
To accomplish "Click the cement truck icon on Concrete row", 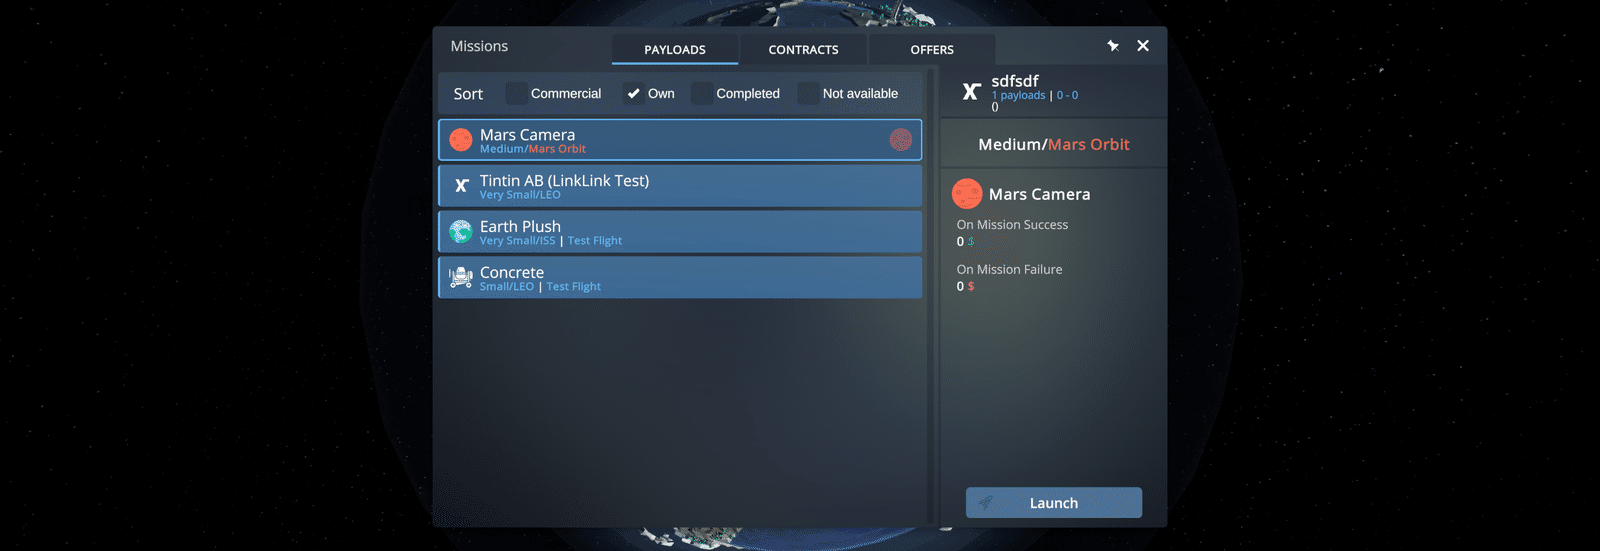I will point(461,277).
